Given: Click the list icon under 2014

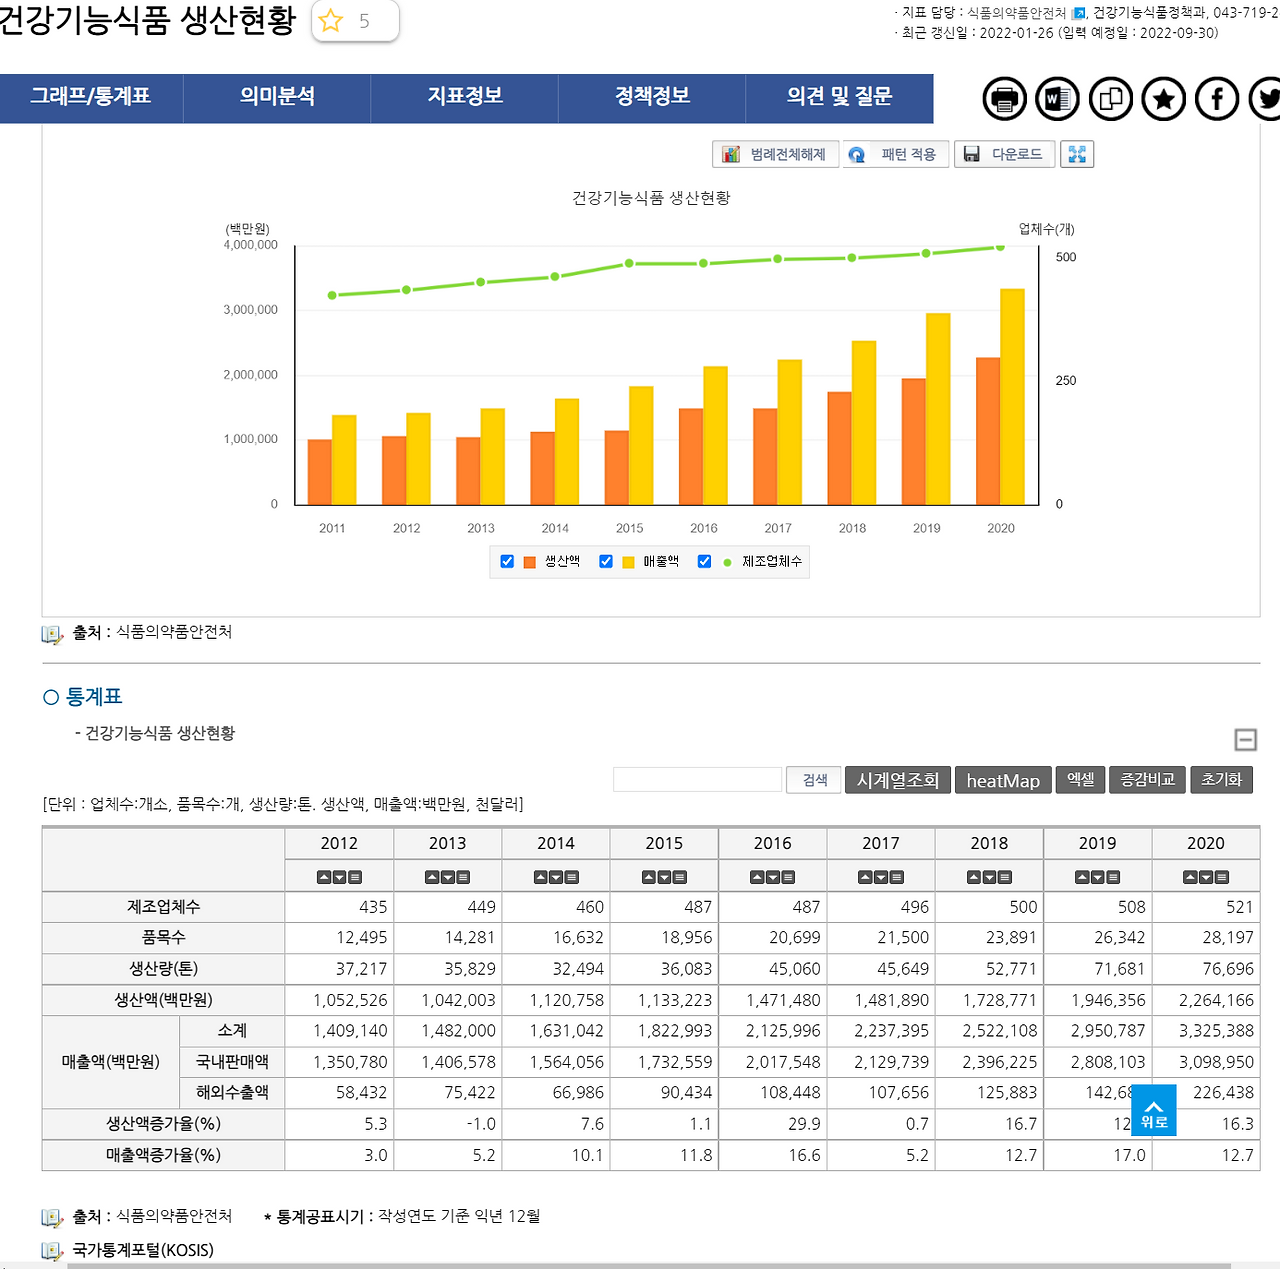Looking at the screenshot, I should click(x=572, y=877).
